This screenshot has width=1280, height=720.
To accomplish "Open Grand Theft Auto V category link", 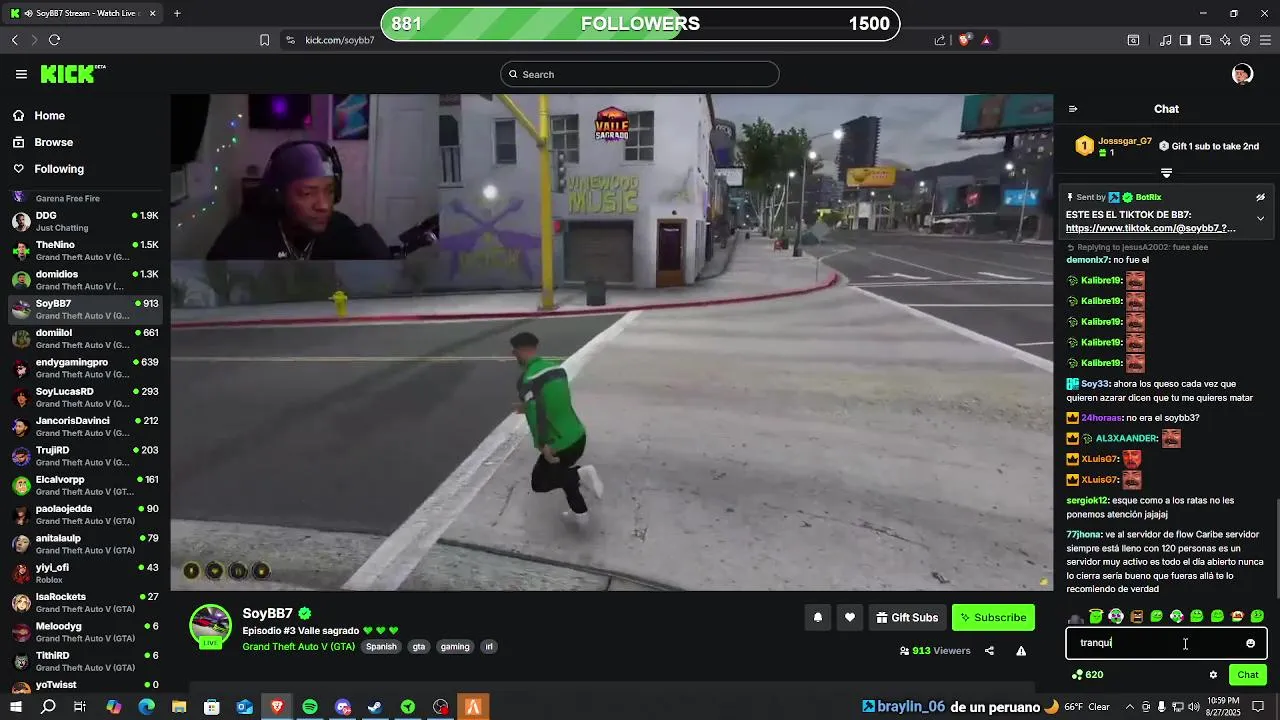I will coord(299,647).
